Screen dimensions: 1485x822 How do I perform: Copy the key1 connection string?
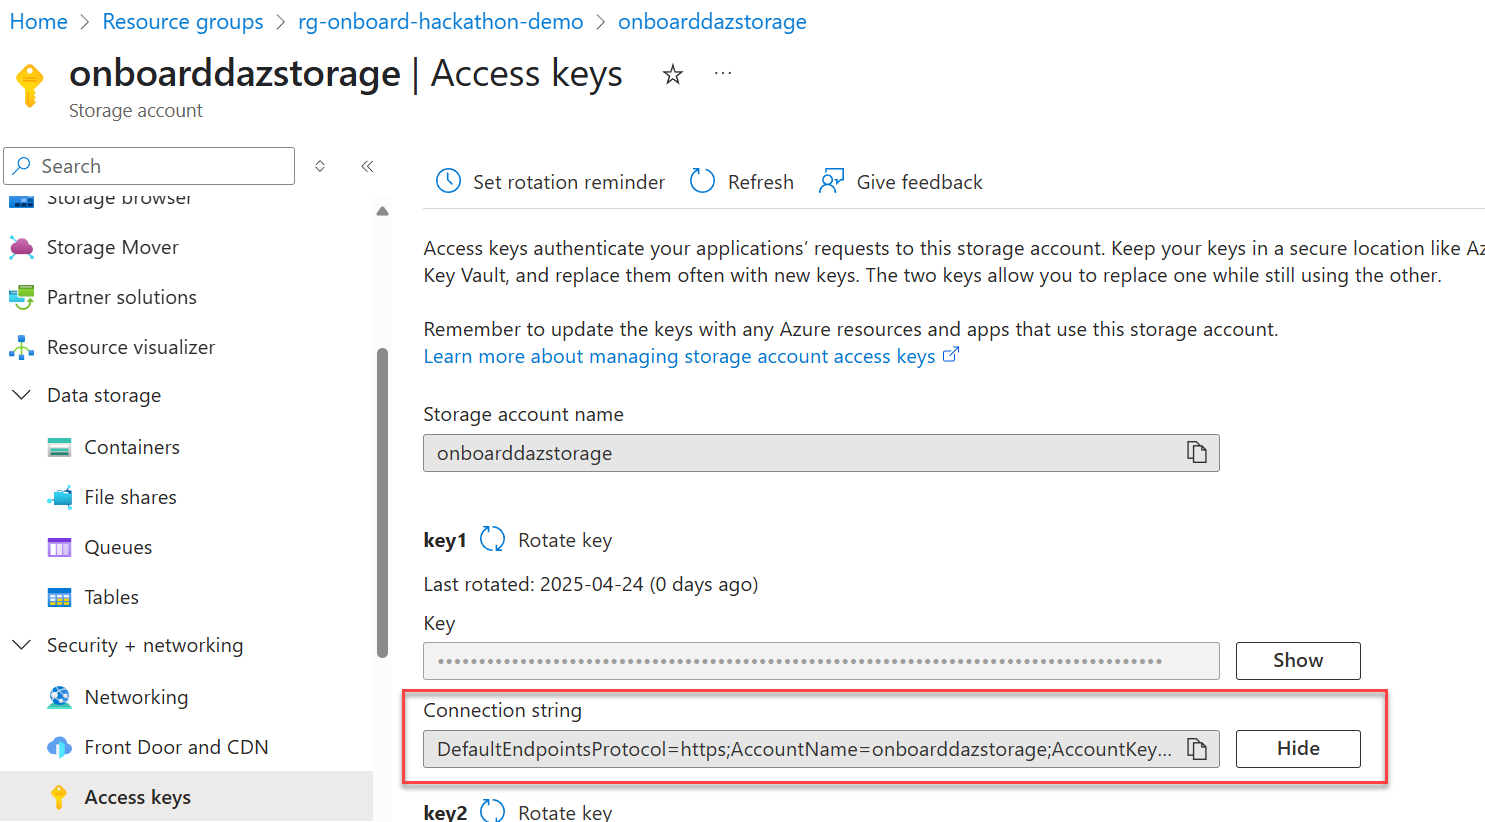(x=1196, y=749)
